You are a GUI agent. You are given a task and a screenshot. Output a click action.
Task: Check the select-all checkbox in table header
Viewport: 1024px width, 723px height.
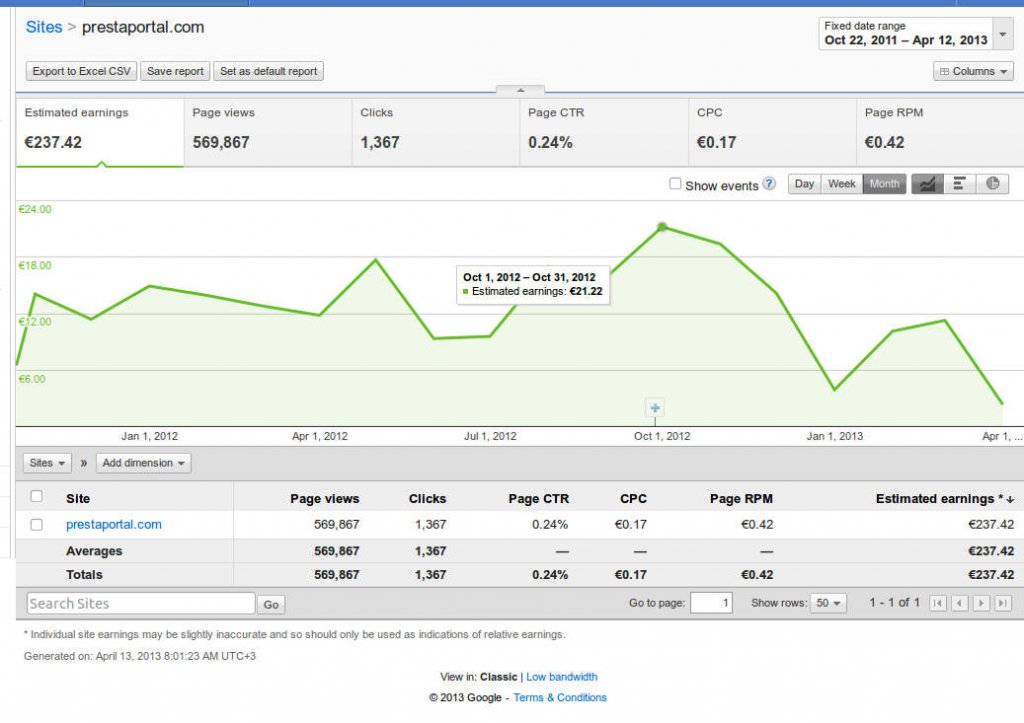[37, 497]
